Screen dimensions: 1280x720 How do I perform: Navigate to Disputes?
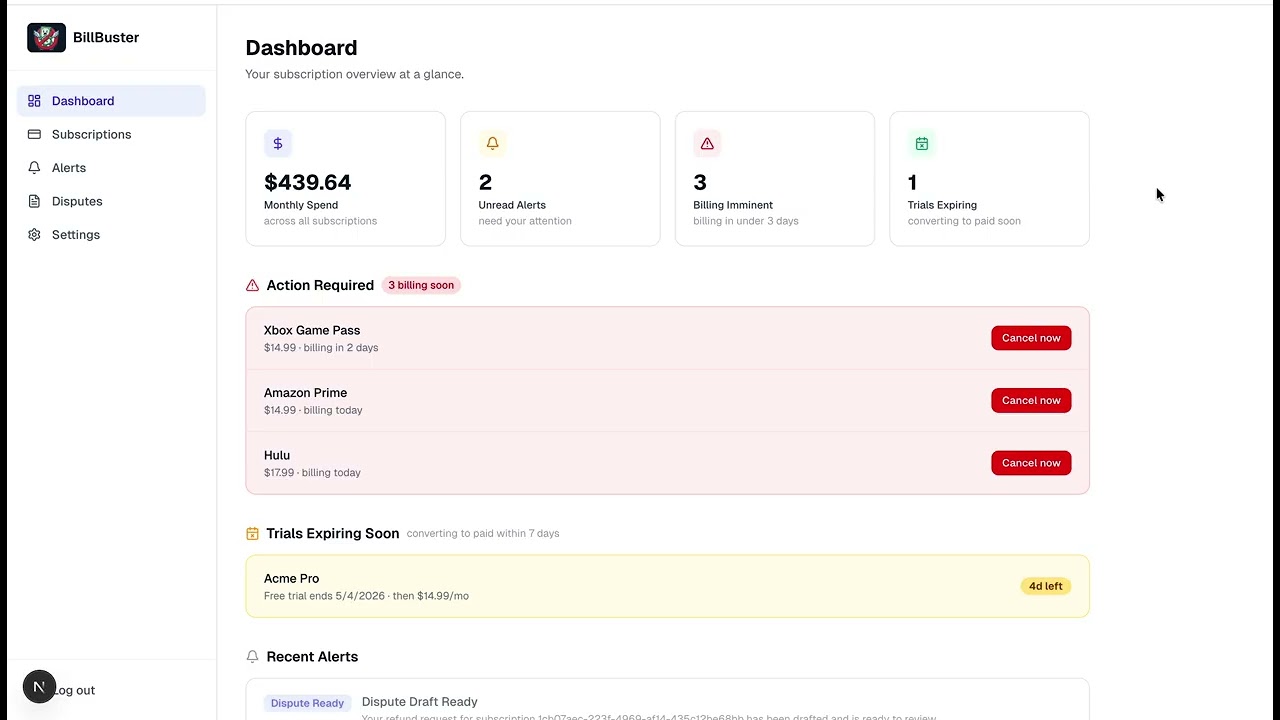point(111,201)
